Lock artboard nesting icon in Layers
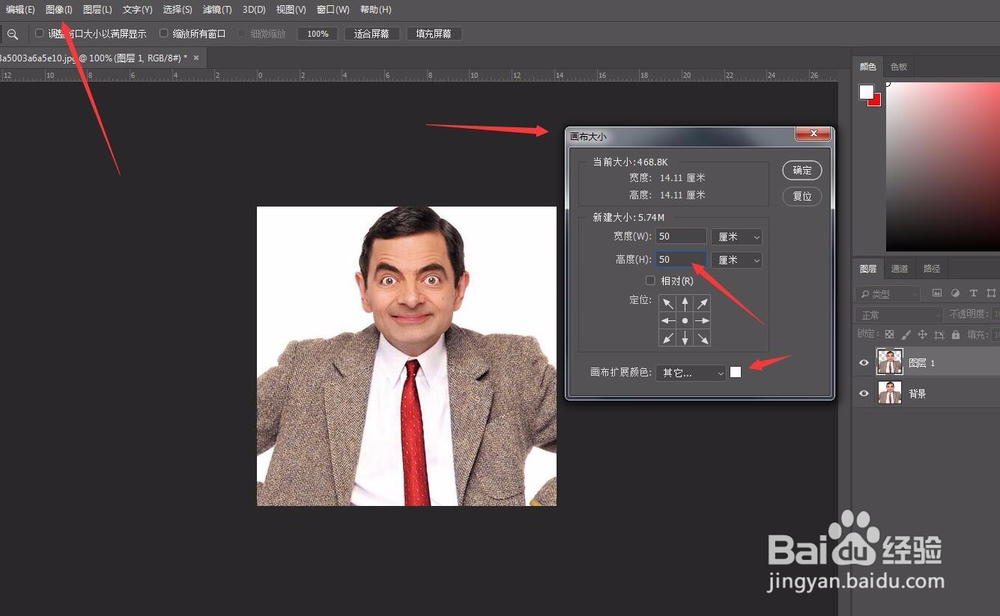 [939, 334]
